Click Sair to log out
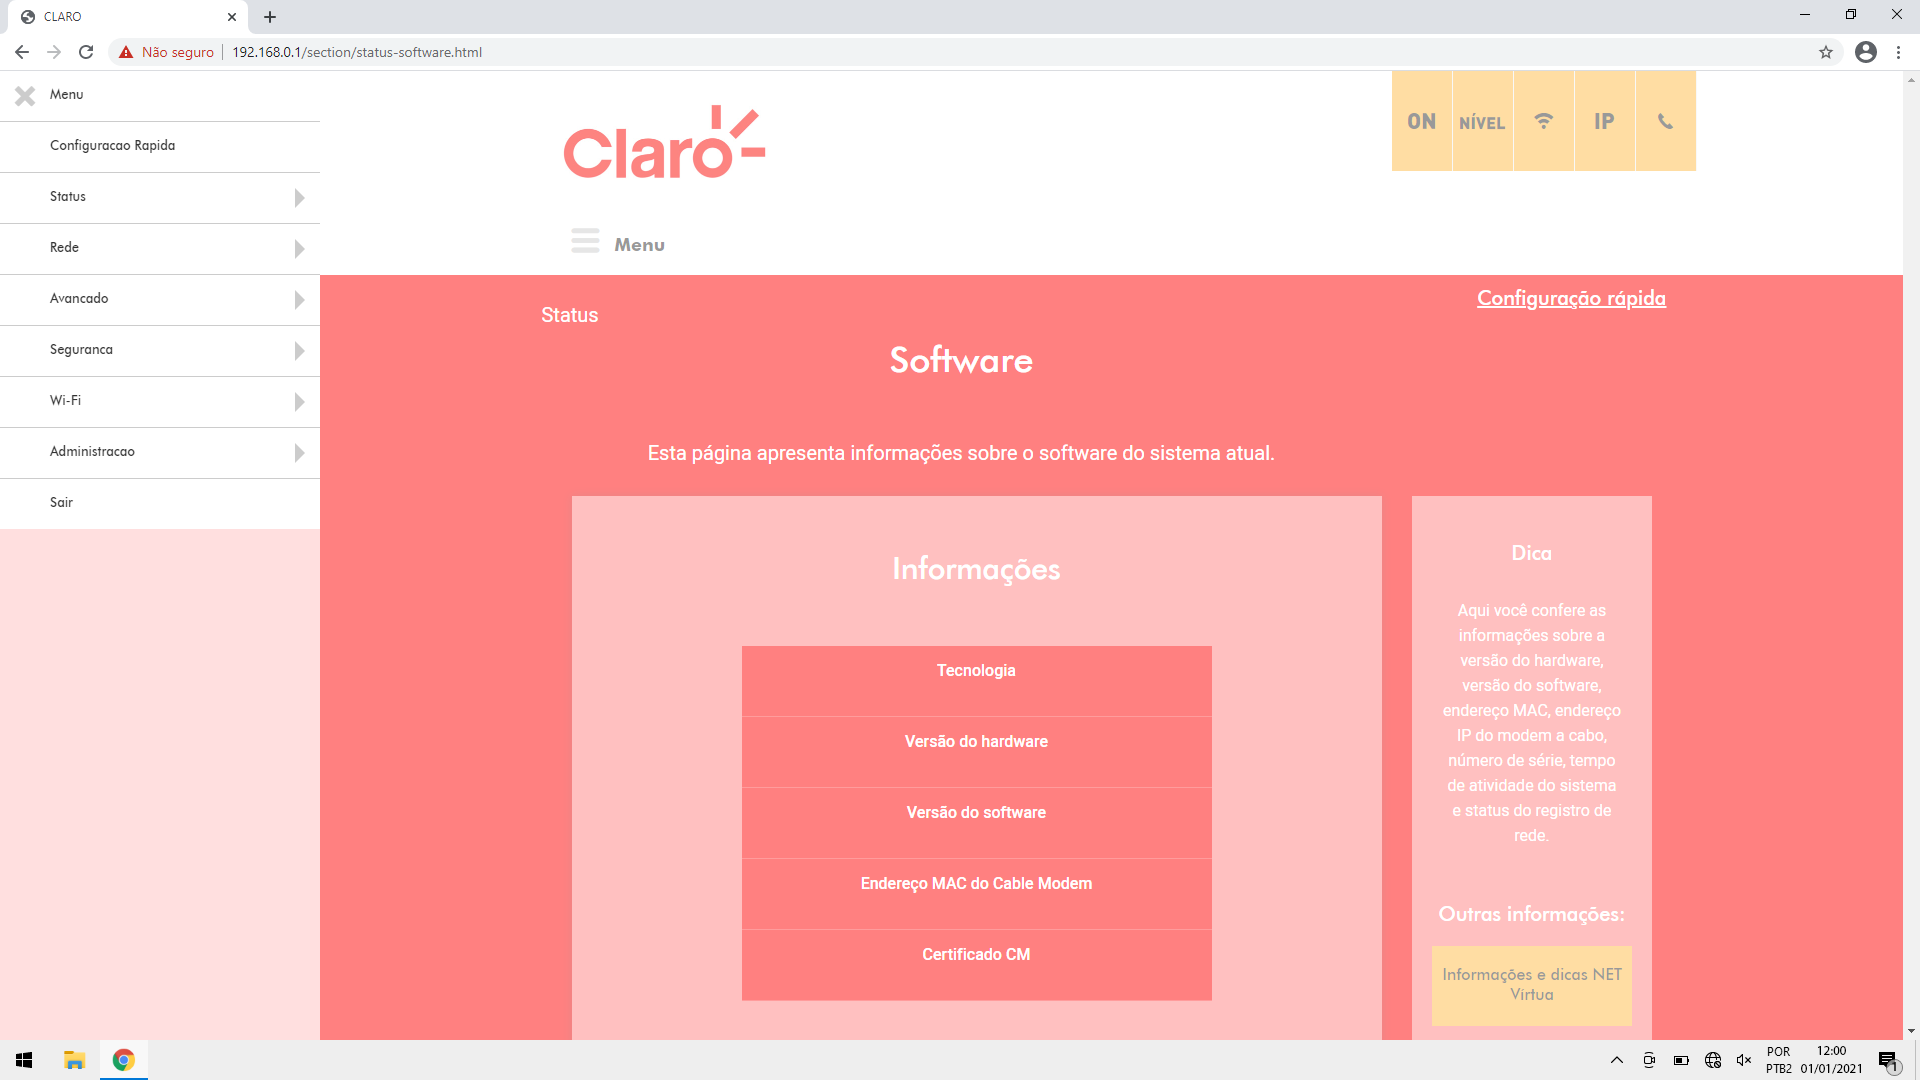Viewport: 1920px width, 1080px height. (x=61, y=502)
